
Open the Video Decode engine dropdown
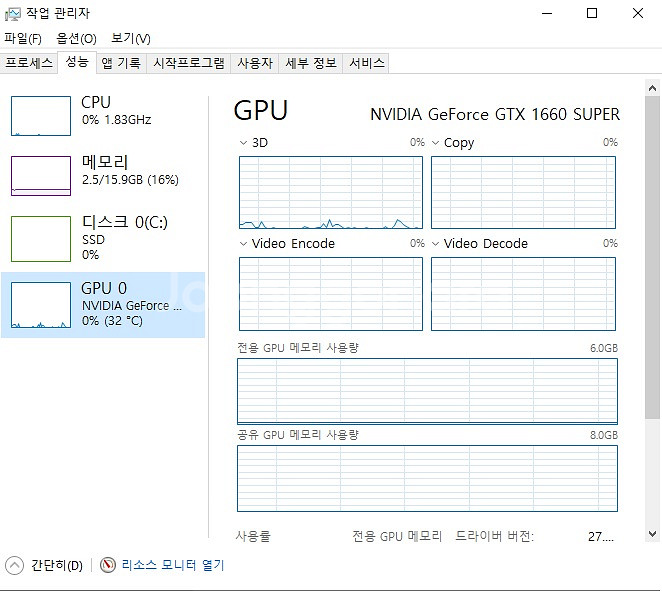pyautogui.click(x=436, y=244)
